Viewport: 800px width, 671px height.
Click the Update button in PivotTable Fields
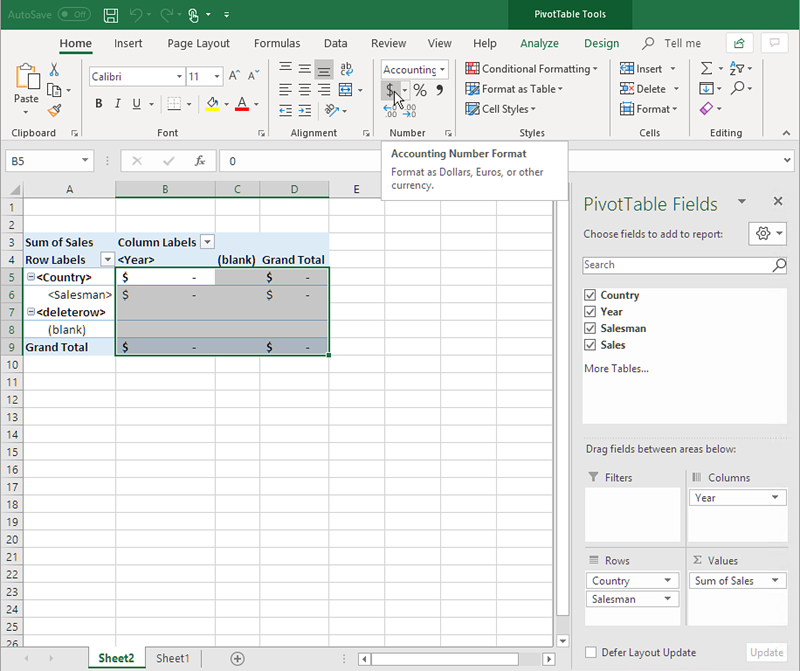pos(766,652)
